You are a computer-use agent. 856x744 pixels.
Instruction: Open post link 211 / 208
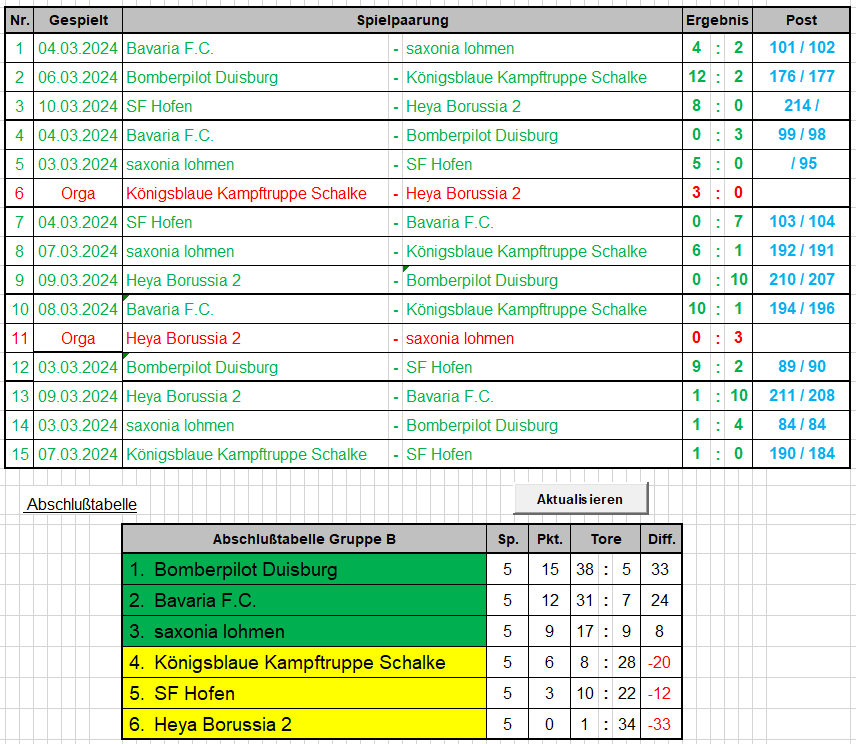(802, 395)
